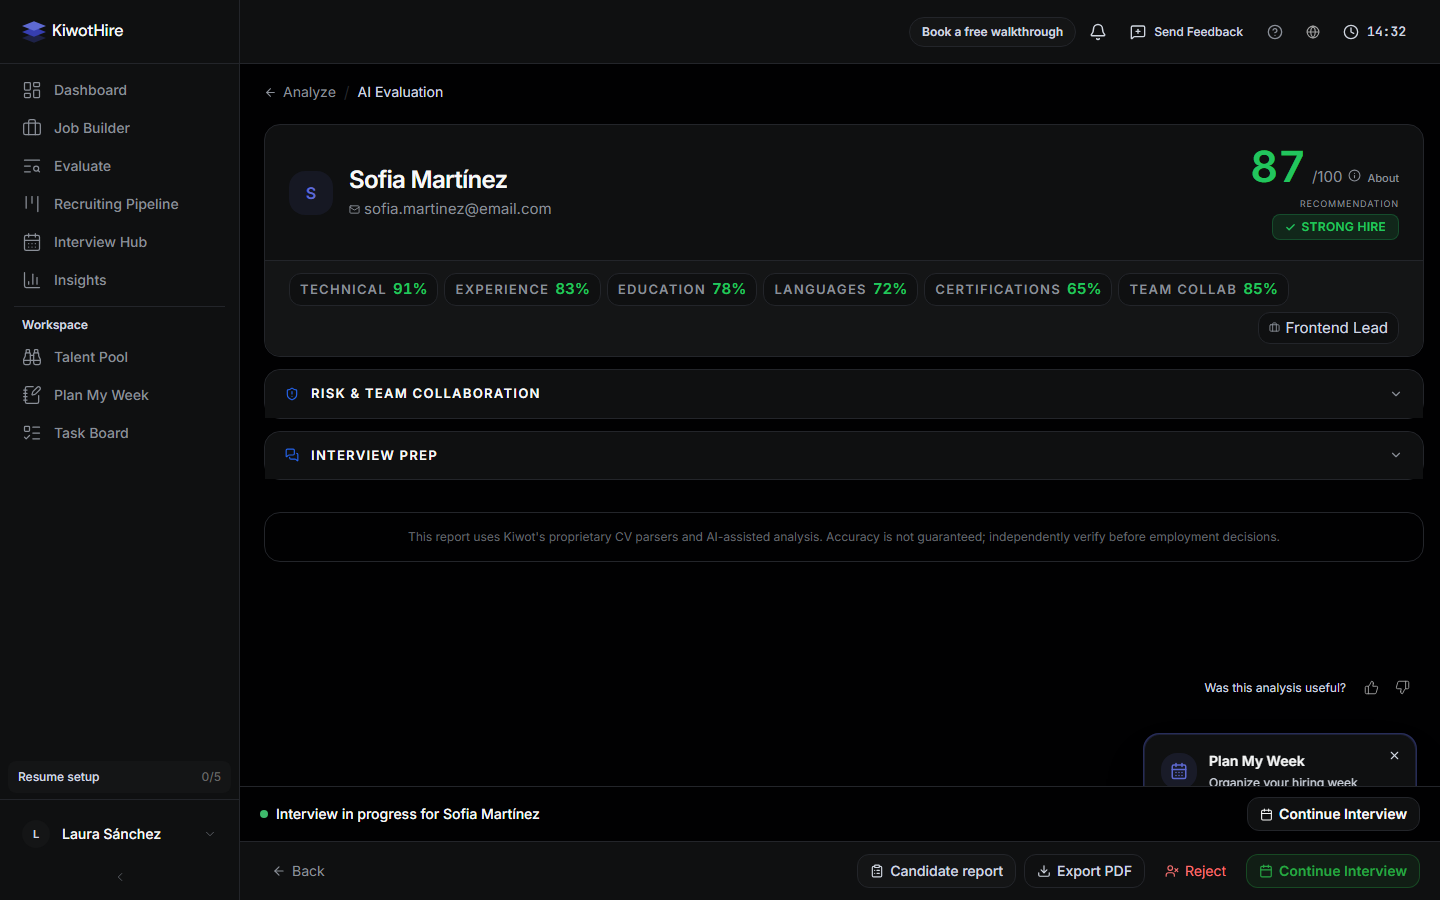Collapse the sidebar with bottom arrow

[120, 877]
